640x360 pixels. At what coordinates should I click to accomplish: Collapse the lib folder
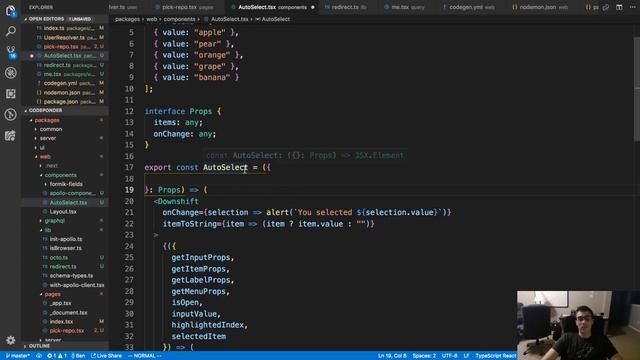click(x=48, y=230)
